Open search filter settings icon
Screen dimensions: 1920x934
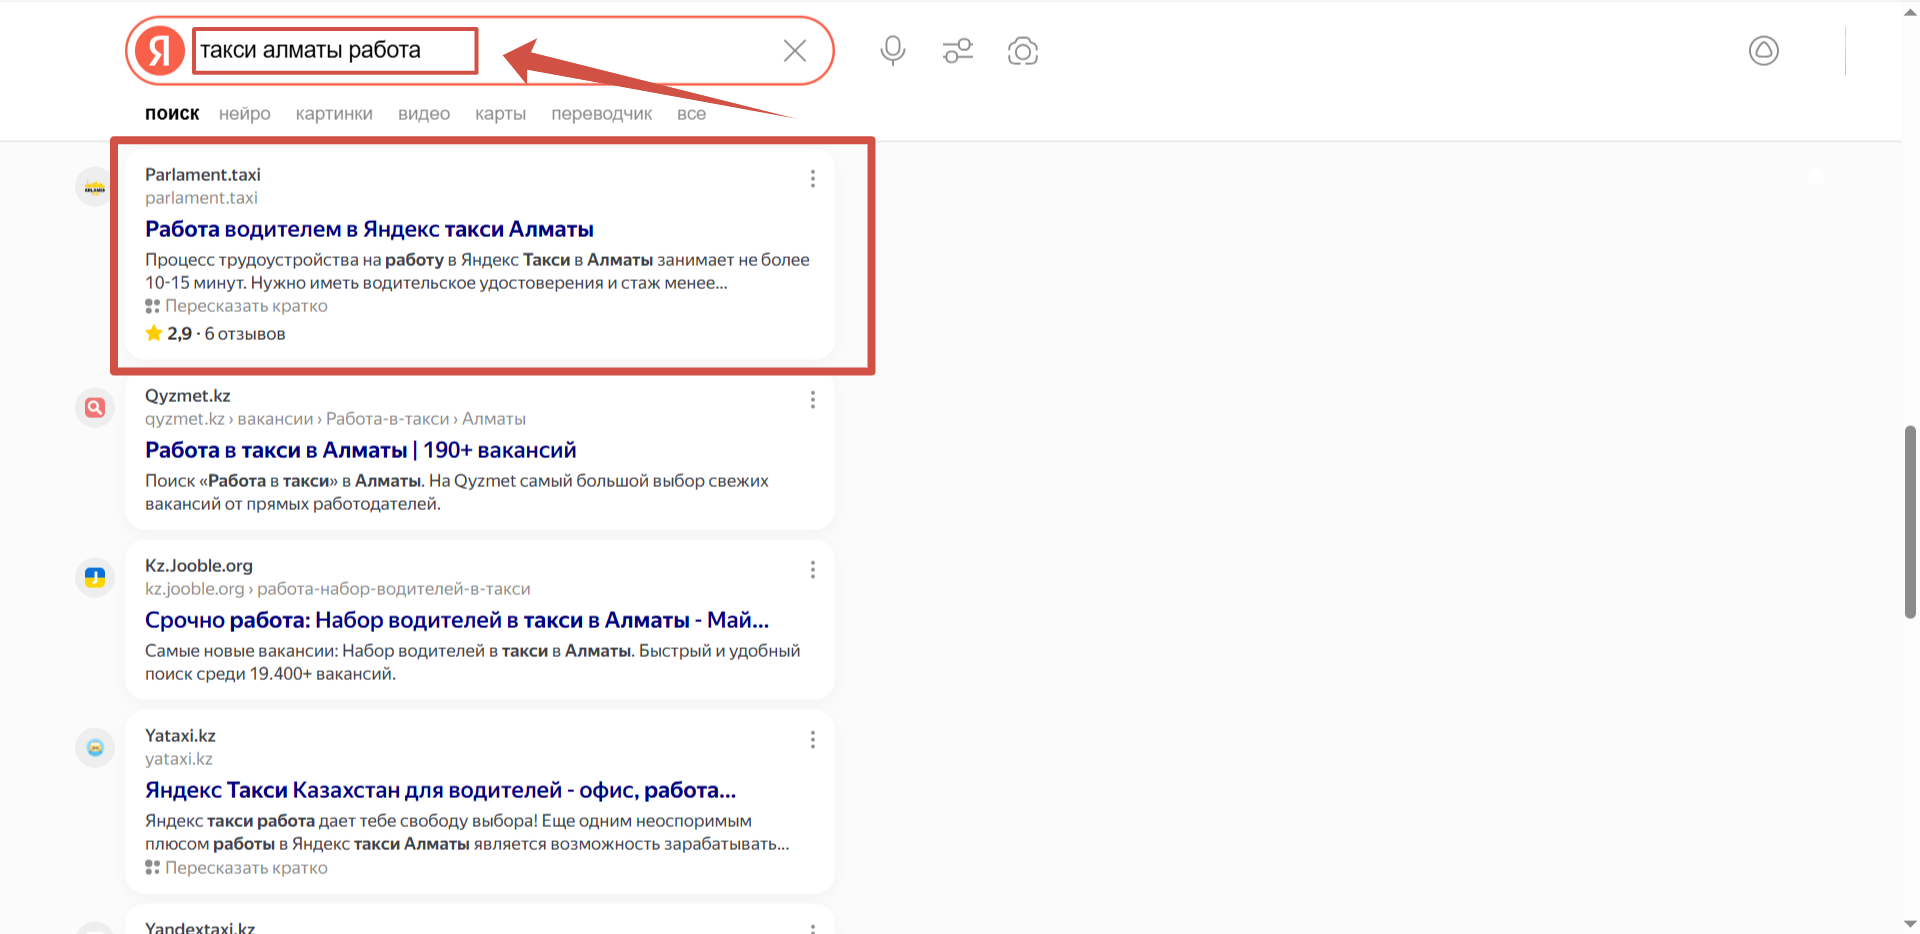[957, 50]
